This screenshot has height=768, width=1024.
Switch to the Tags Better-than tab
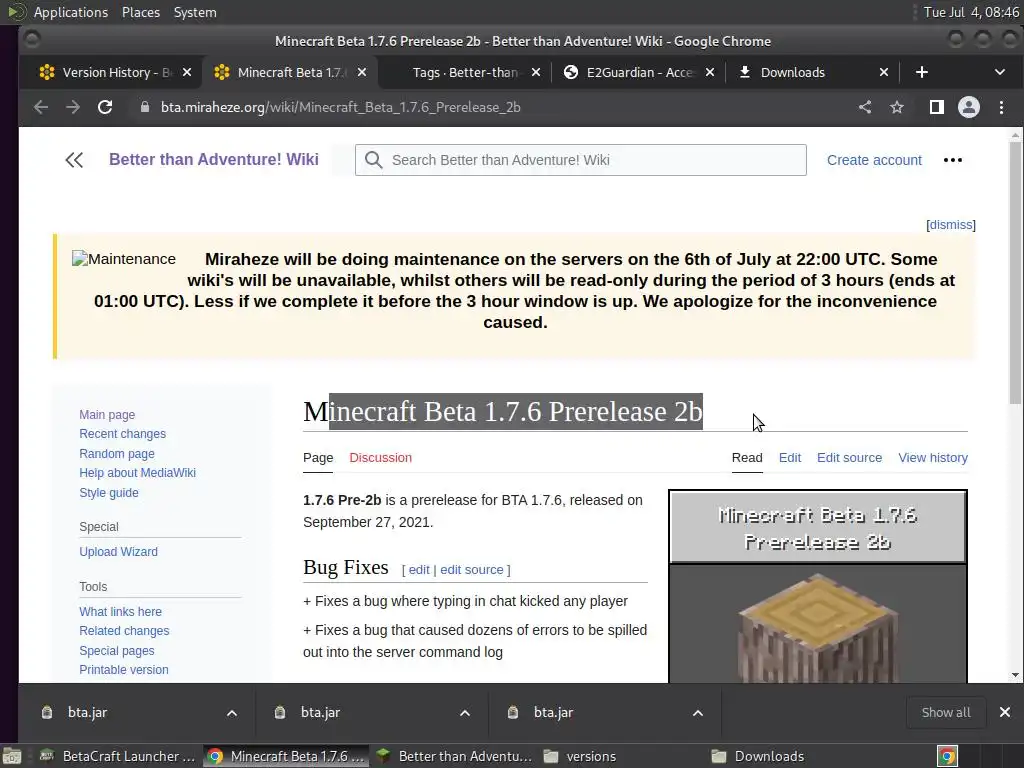(465, 72)
